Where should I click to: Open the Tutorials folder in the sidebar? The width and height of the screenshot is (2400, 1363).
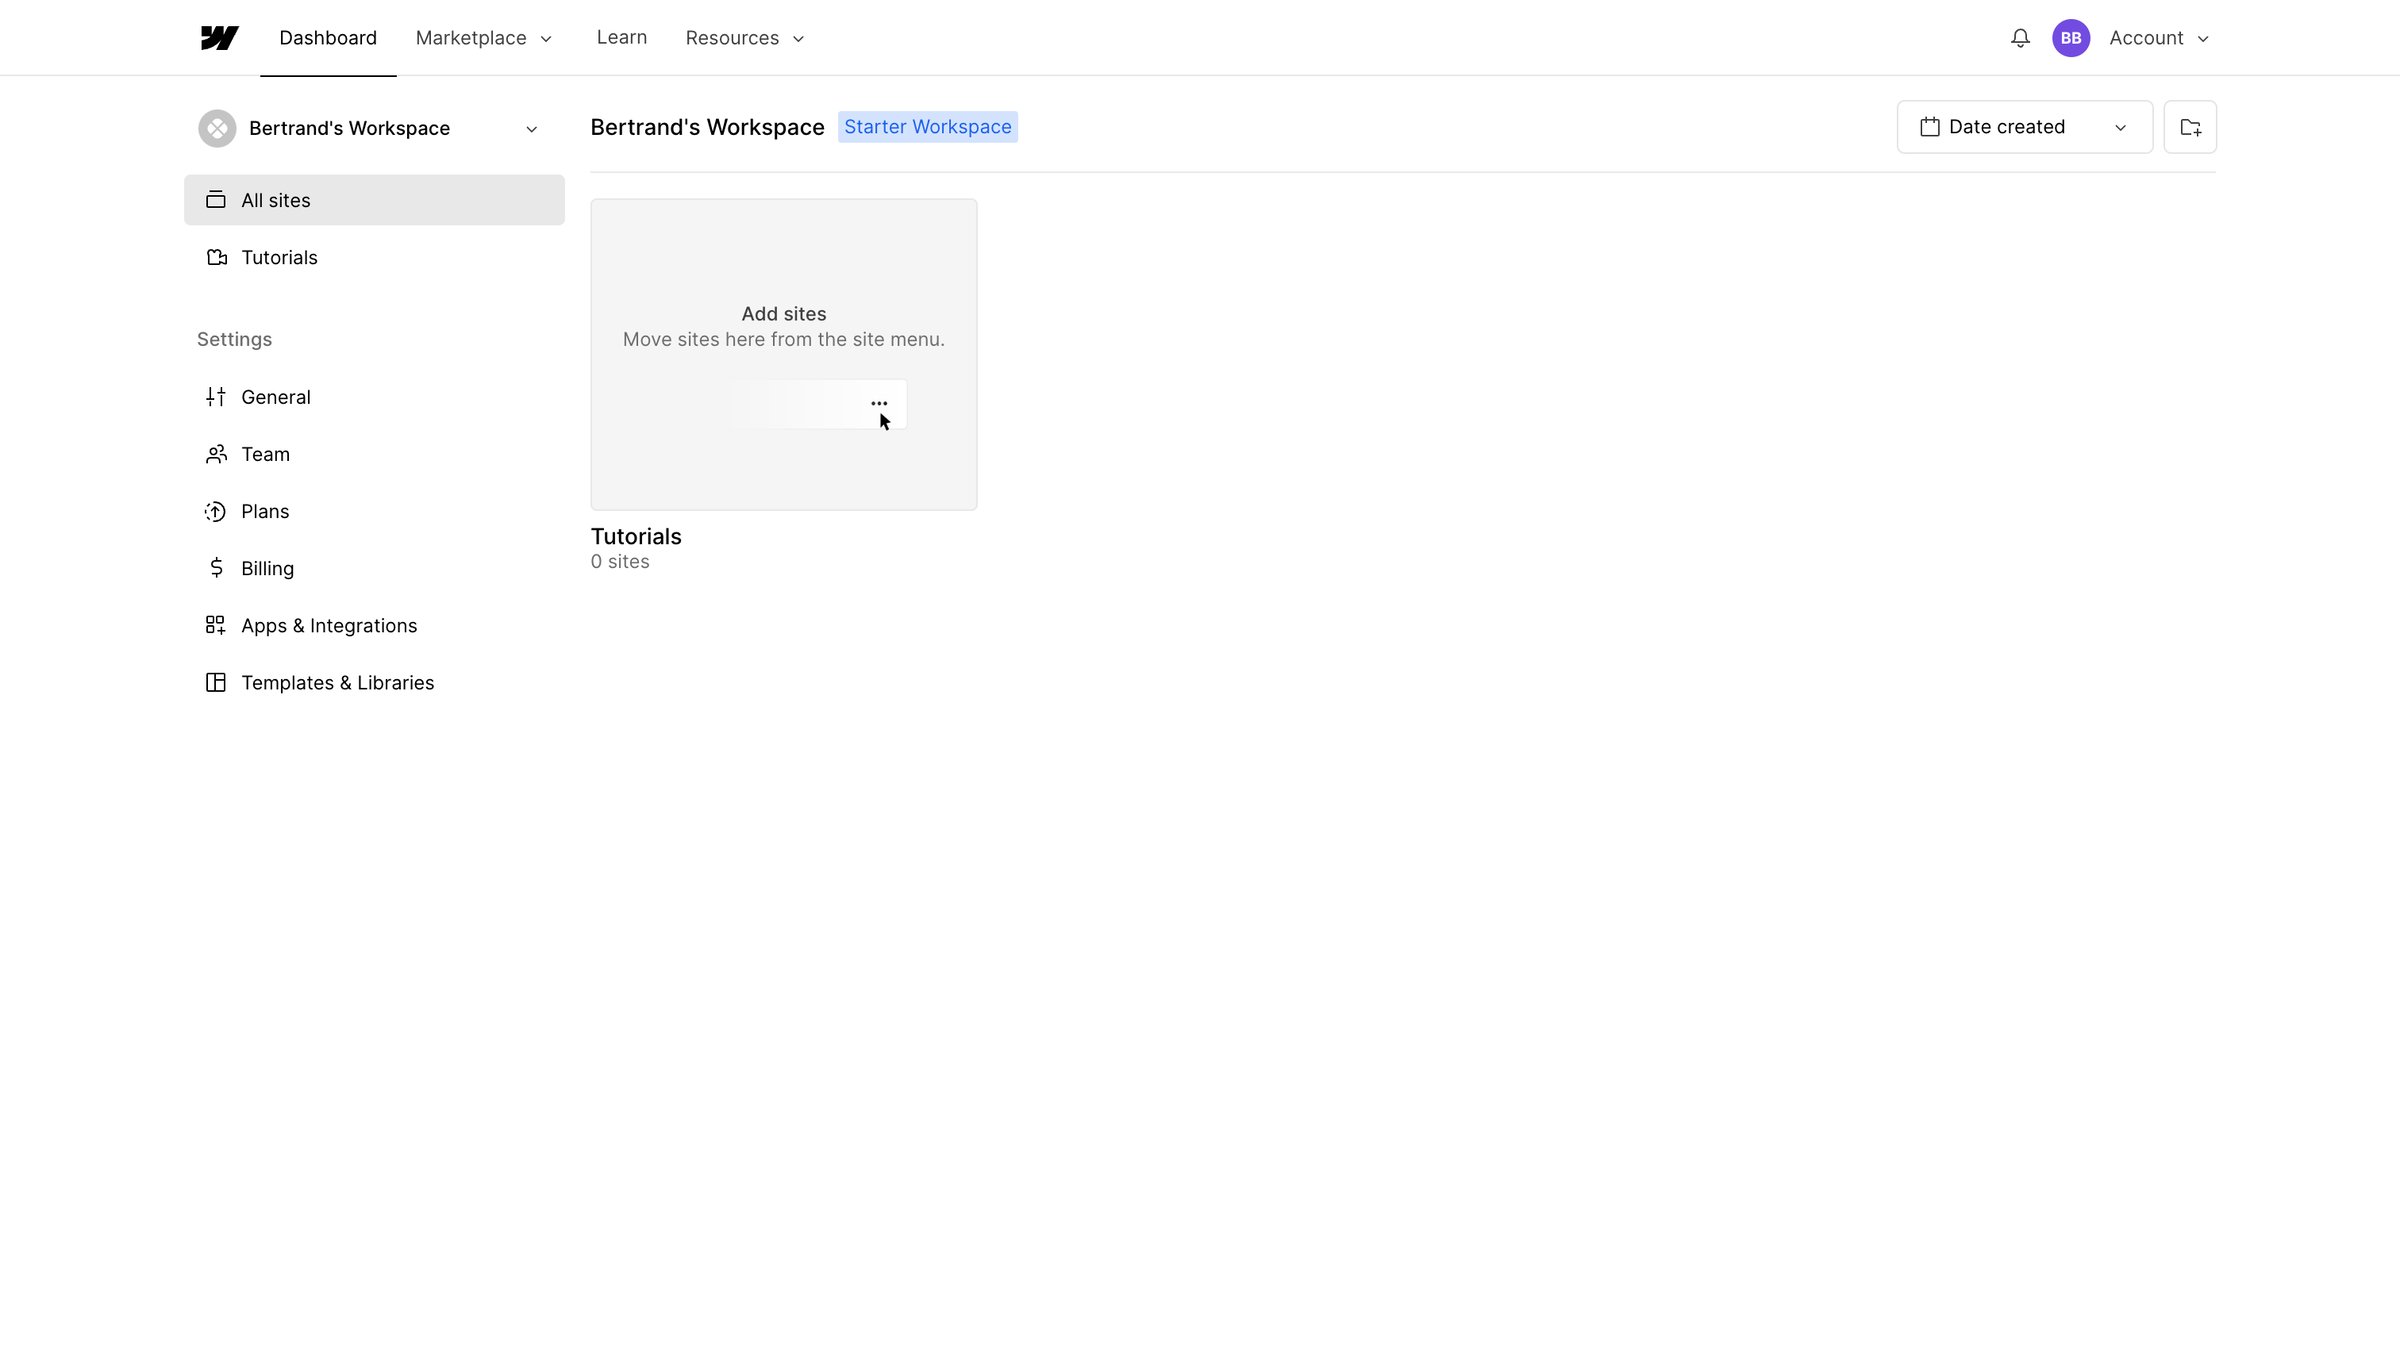(374, 257)
